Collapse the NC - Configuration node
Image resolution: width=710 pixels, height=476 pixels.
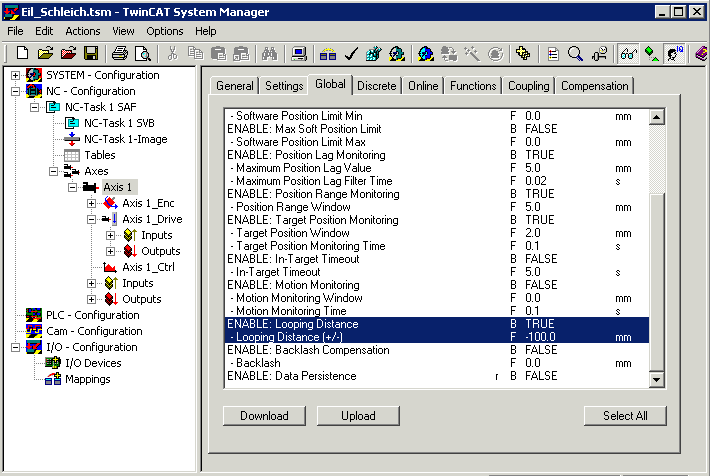point(15,91)
